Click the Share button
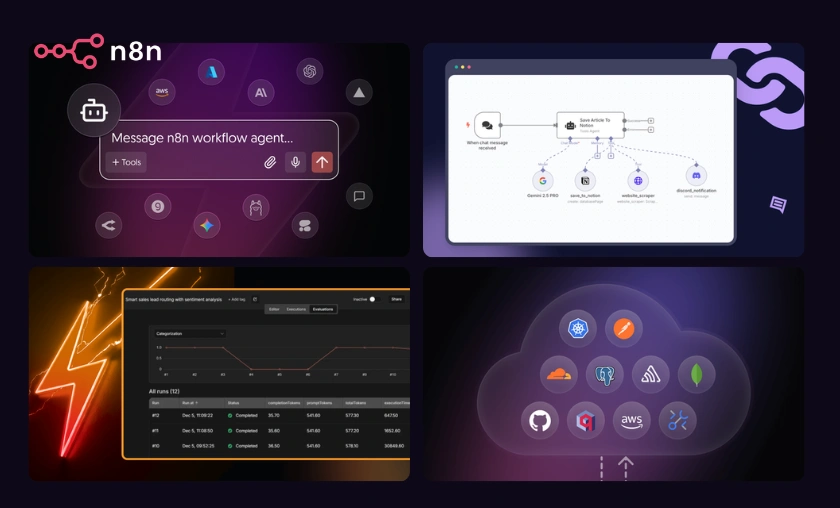The image size is (840, 508). point(396,299)
